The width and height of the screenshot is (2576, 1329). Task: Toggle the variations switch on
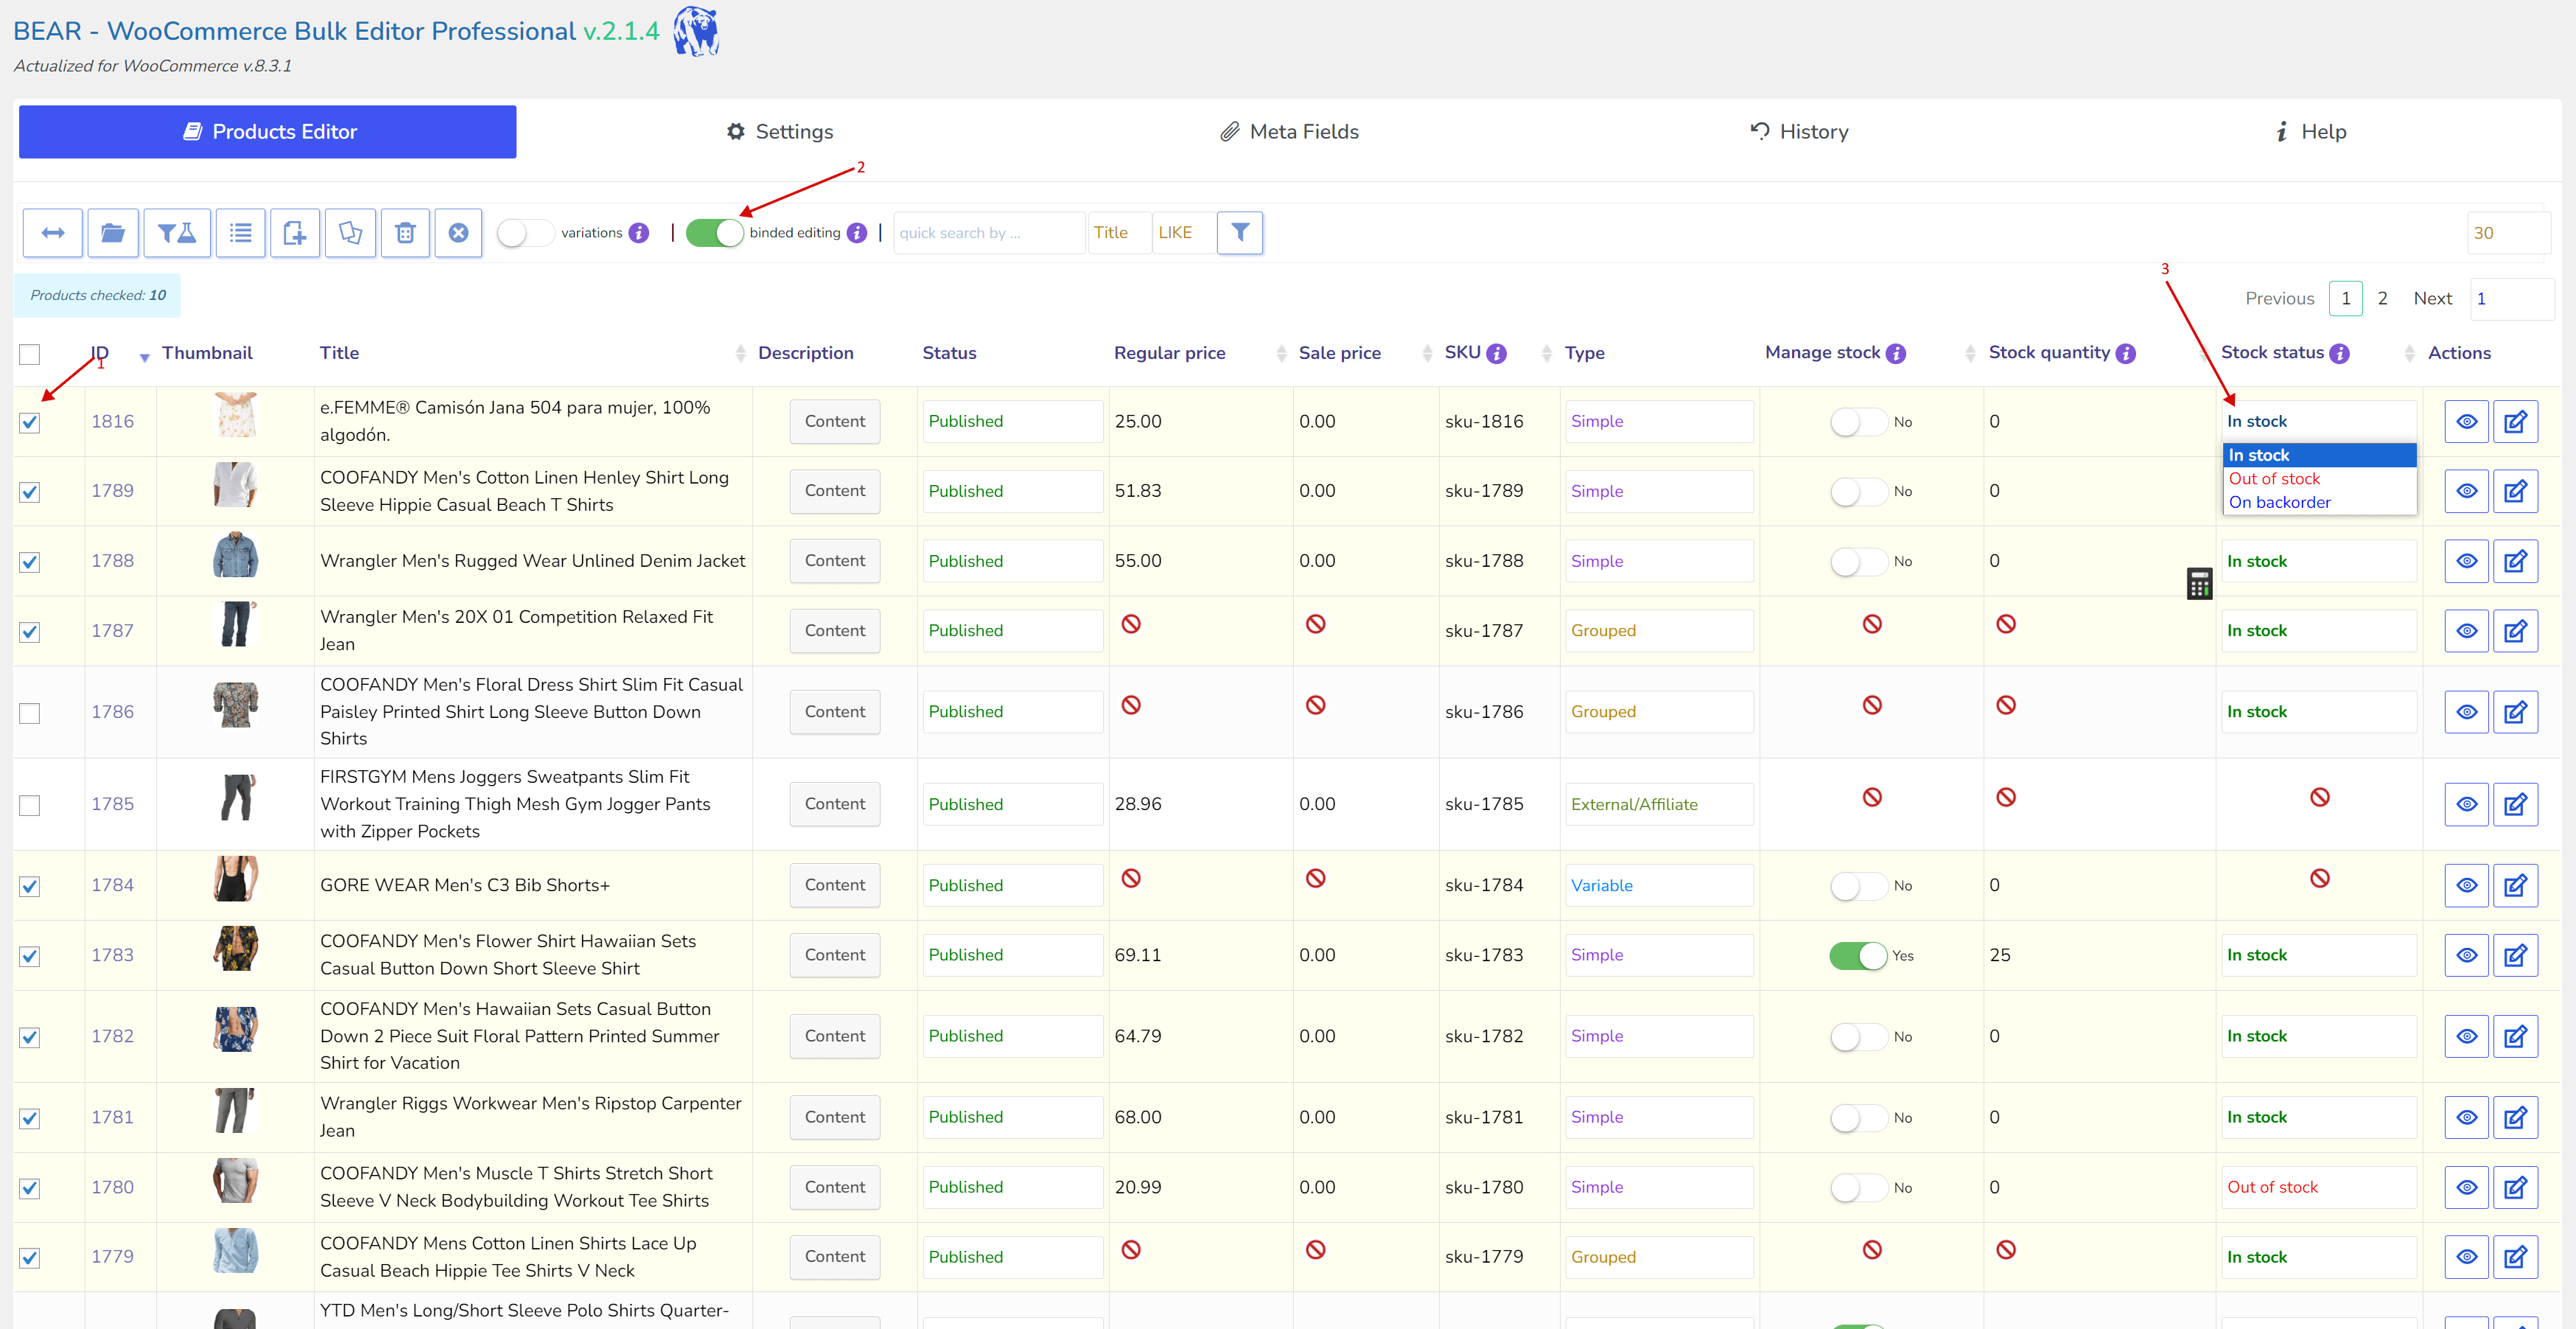(x=525, y=233)
